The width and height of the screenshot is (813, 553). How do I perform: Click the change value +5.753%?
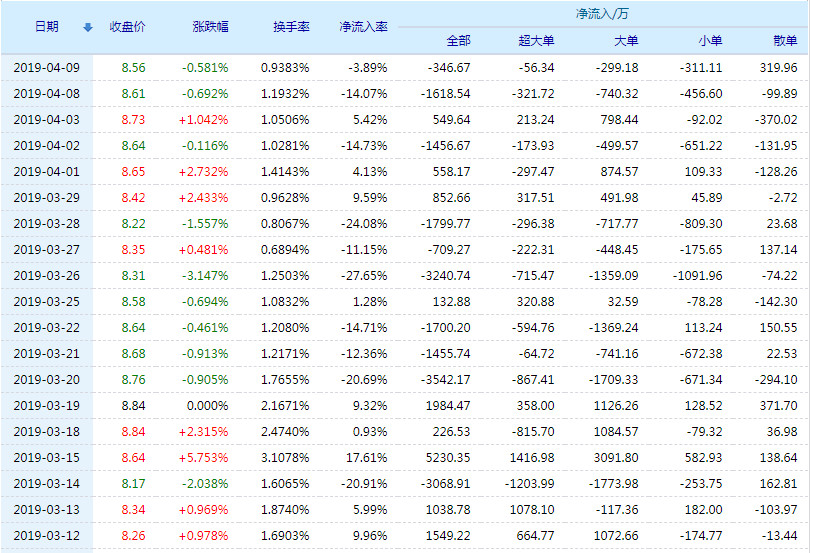[203, 458]
